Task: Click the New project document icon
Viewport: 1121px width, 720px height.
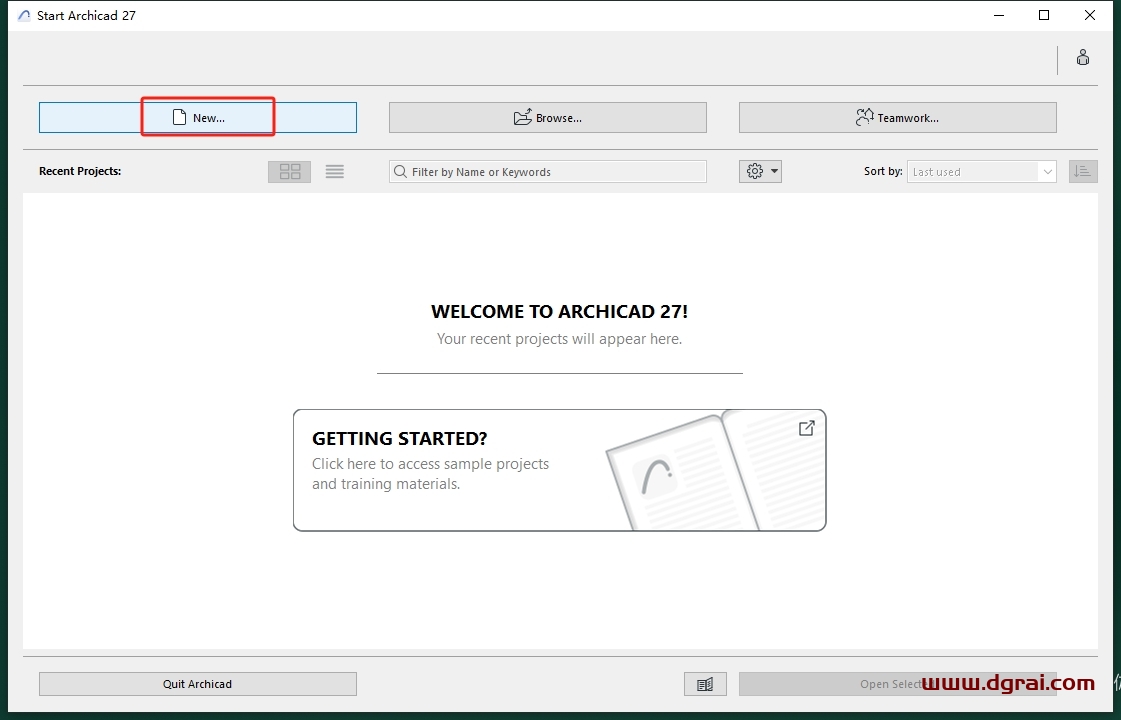Action: click(x=180, y=118)
